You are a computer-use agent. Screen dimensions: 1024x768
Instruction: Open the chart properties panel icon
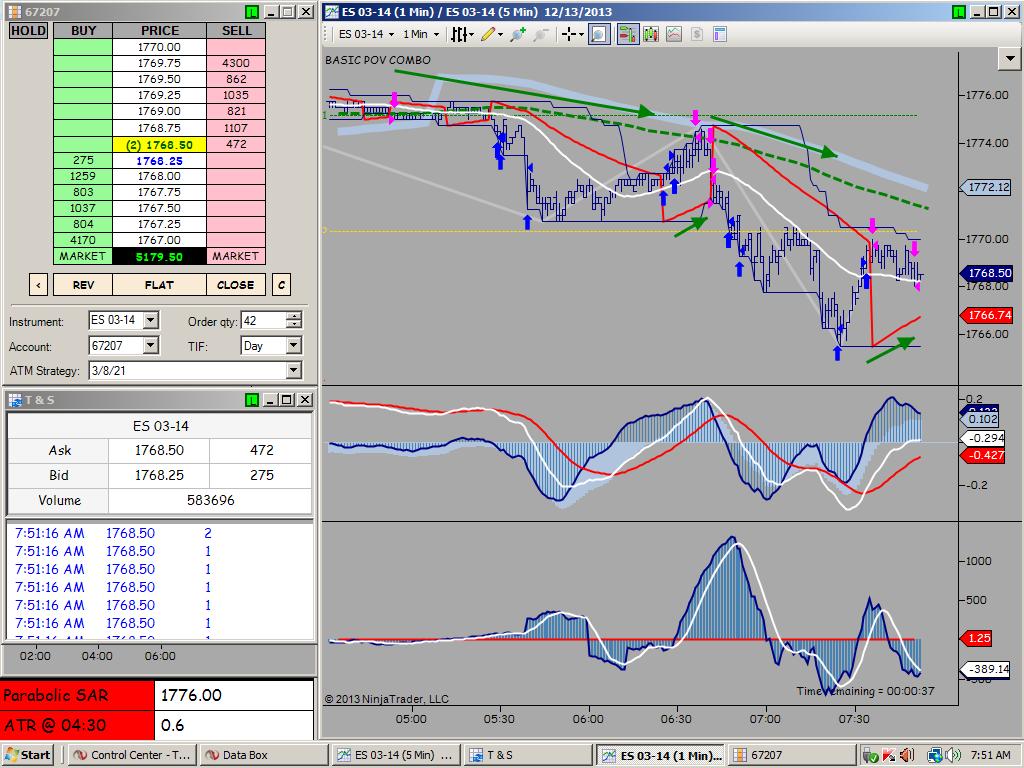point(720,35)
